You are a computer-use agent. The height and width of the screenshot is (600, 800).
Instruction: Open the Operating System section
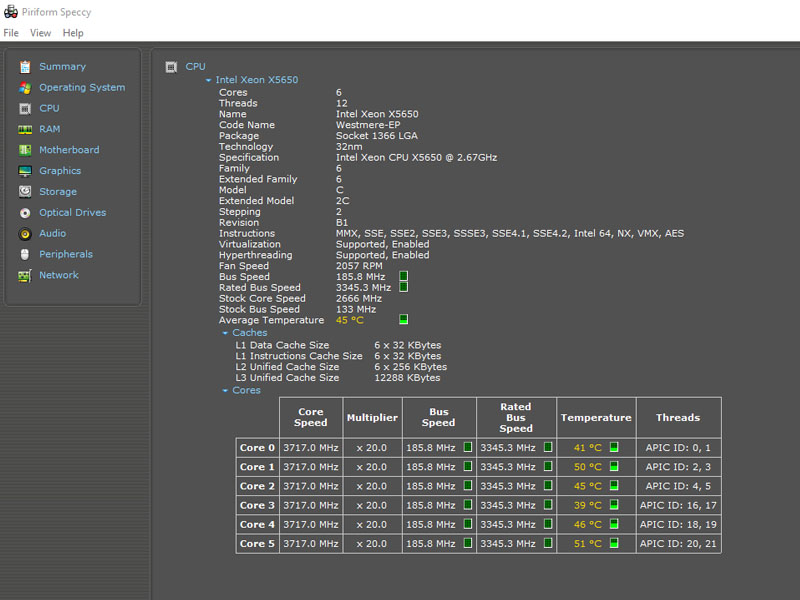coord(82,87)
